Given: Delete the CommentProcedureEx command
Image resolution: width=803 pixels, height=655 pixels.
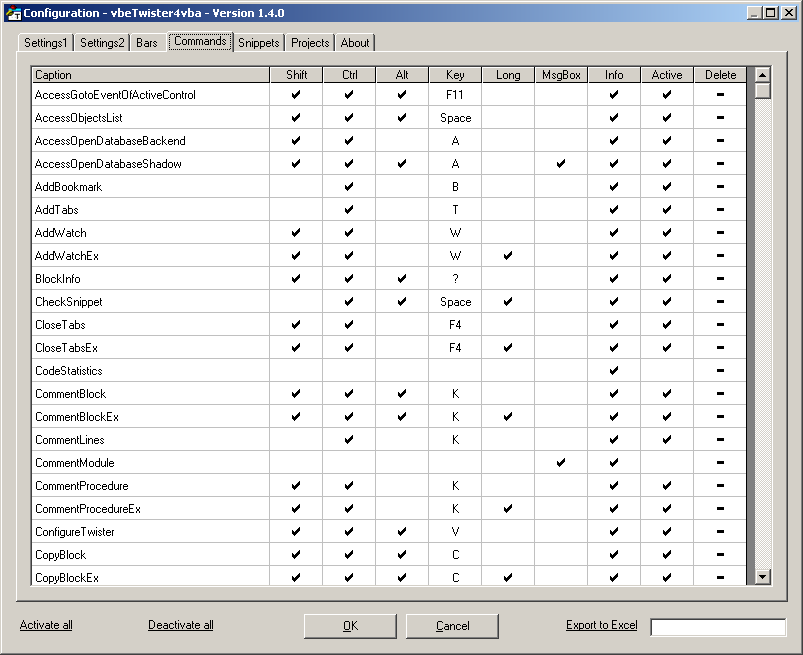Looking at the screenshot, I should coord(720,509).
